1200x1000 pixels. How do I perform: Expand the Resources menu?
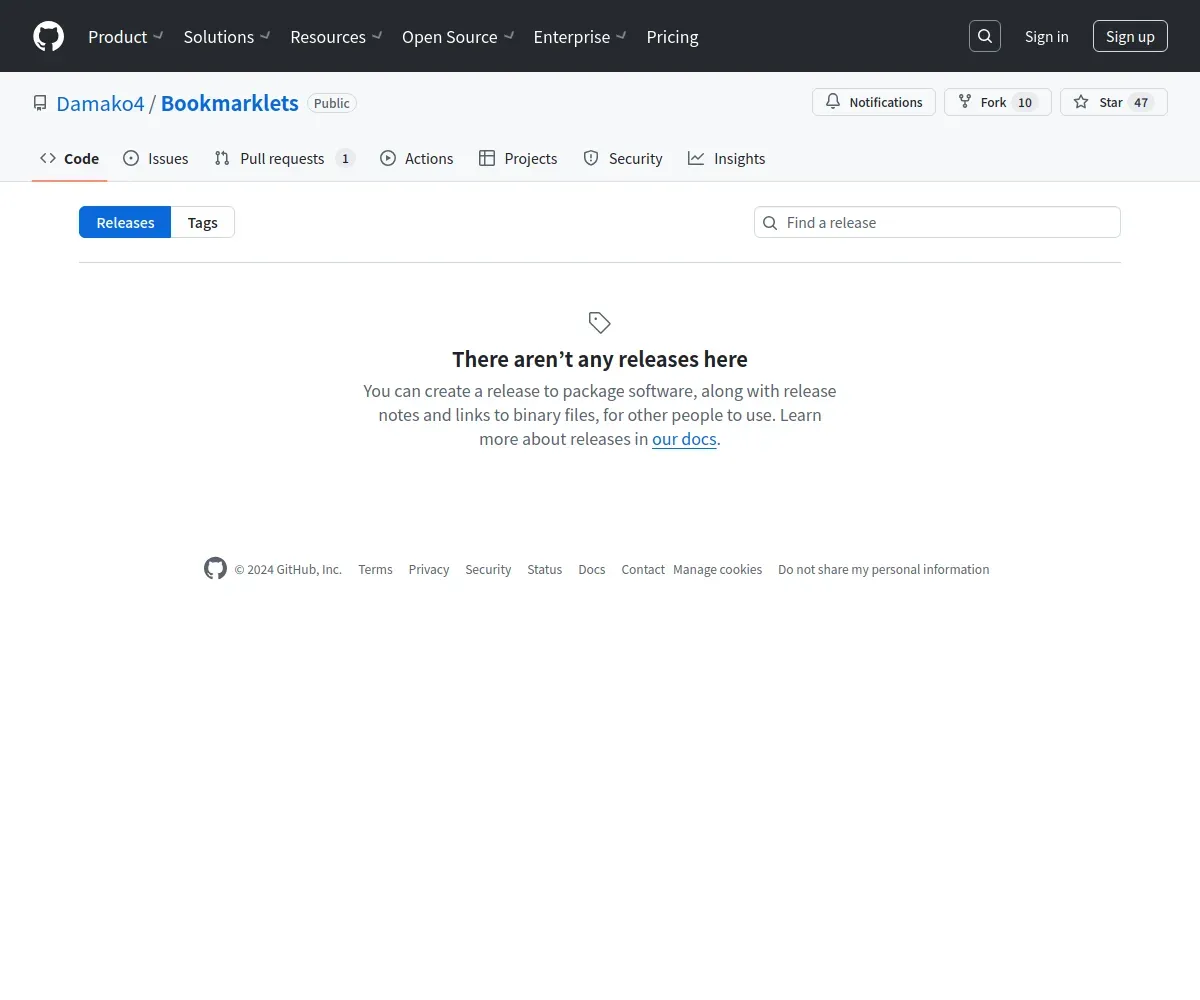(336, 37)
